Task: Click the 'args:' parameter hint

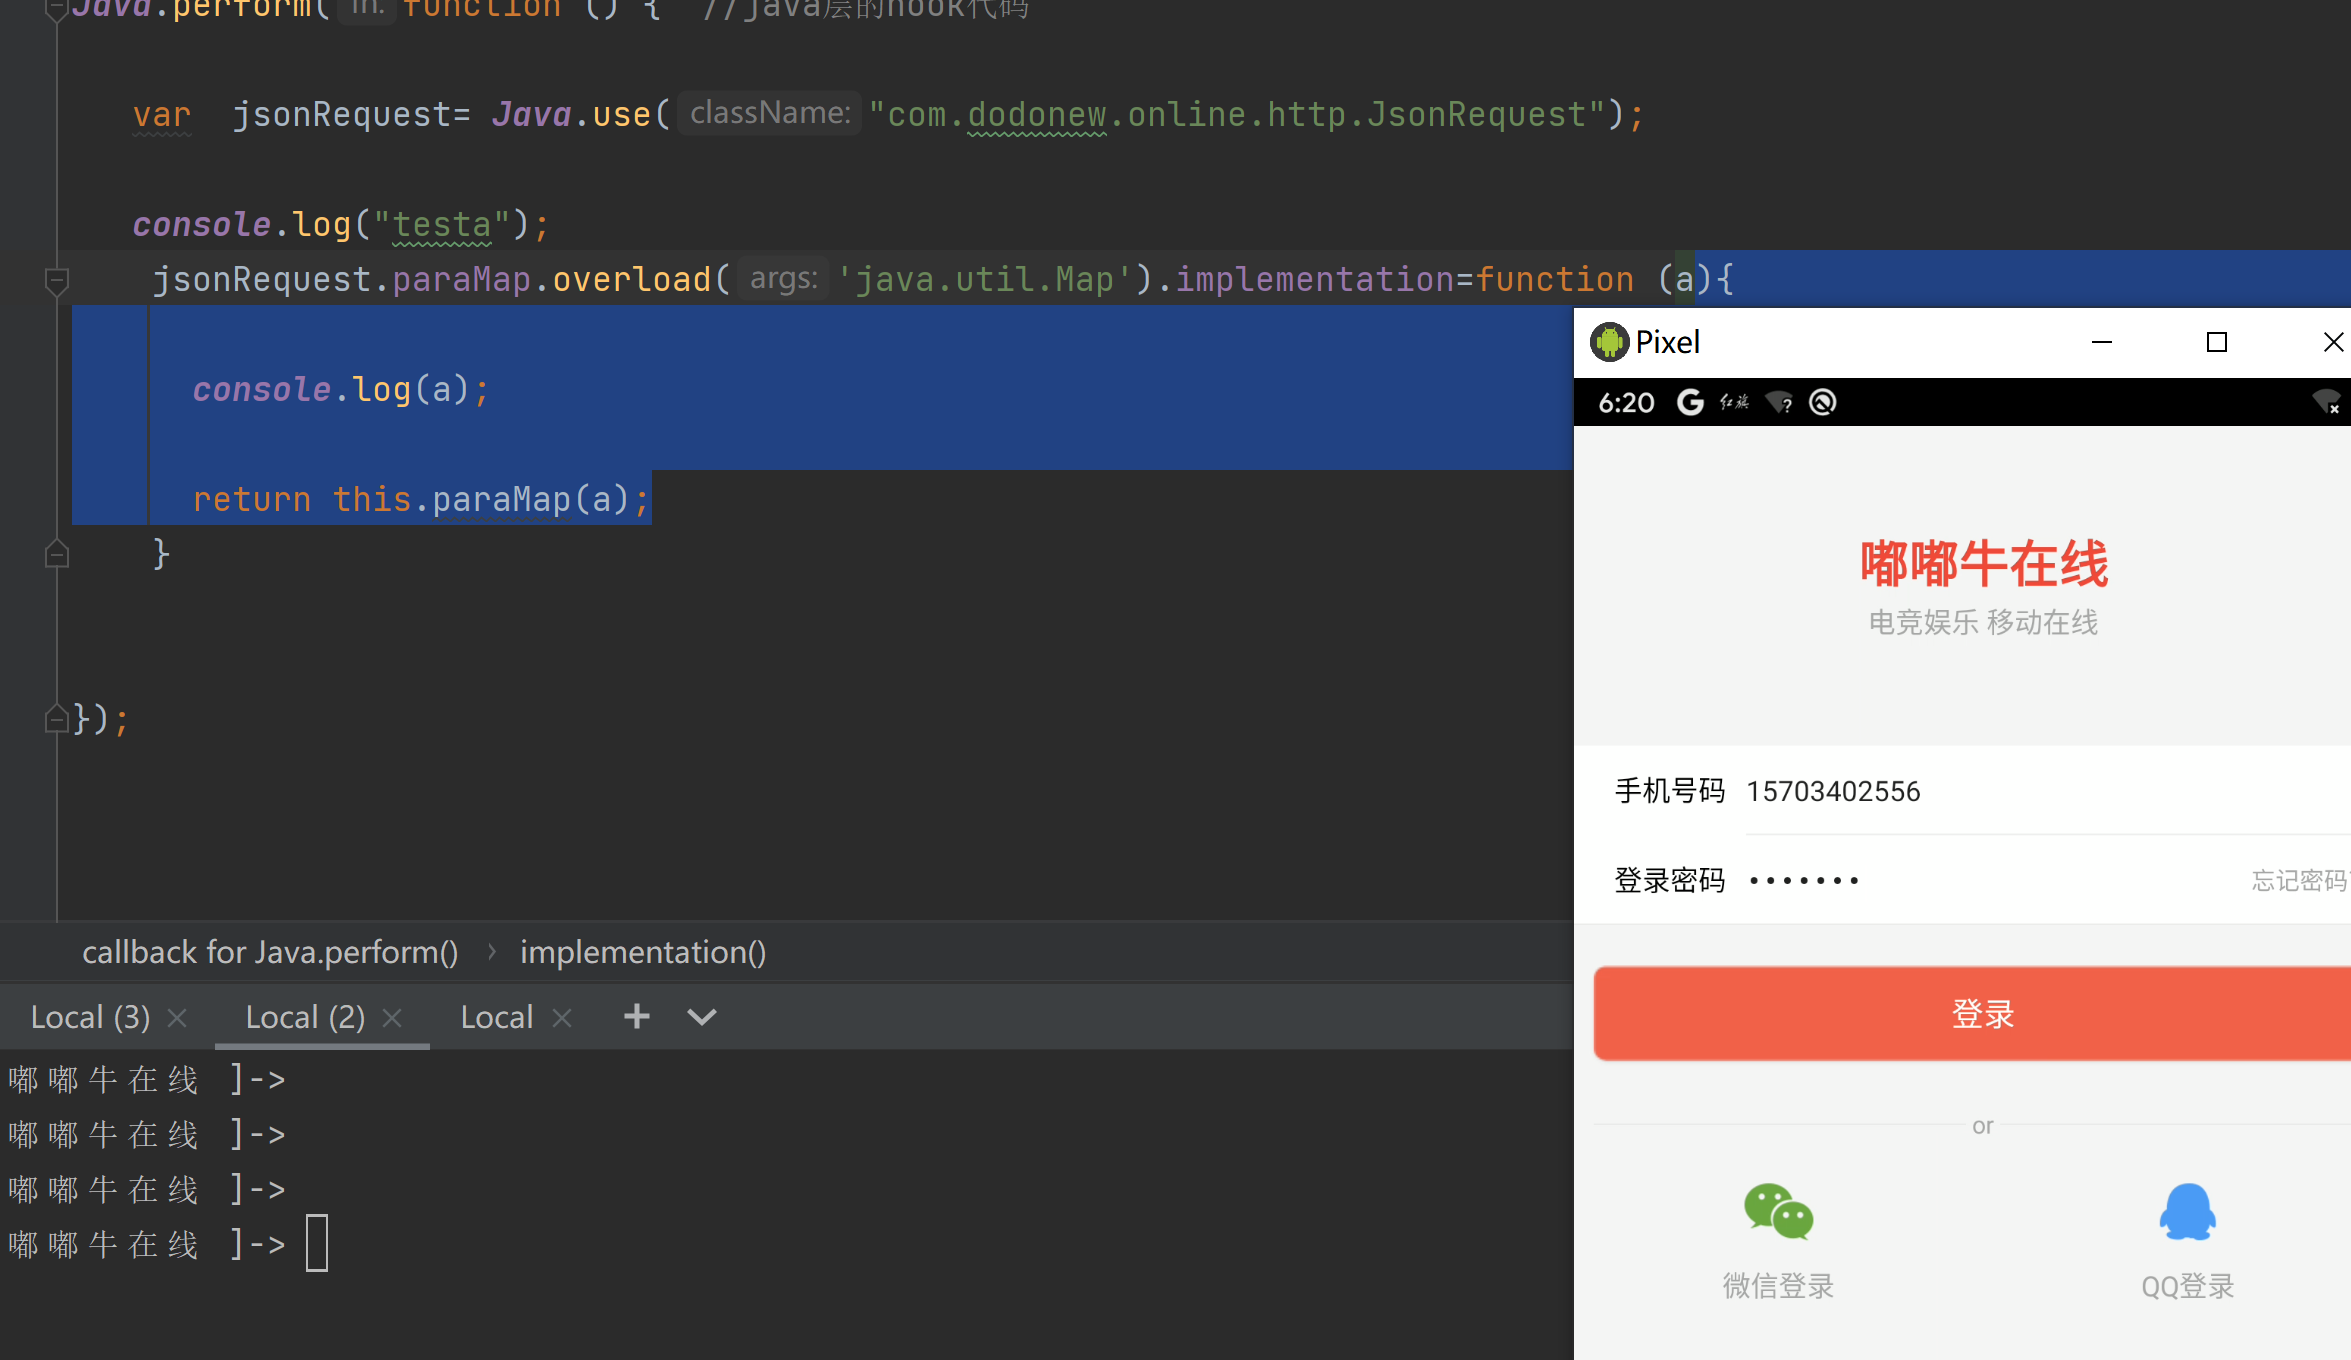Action: 784,278
